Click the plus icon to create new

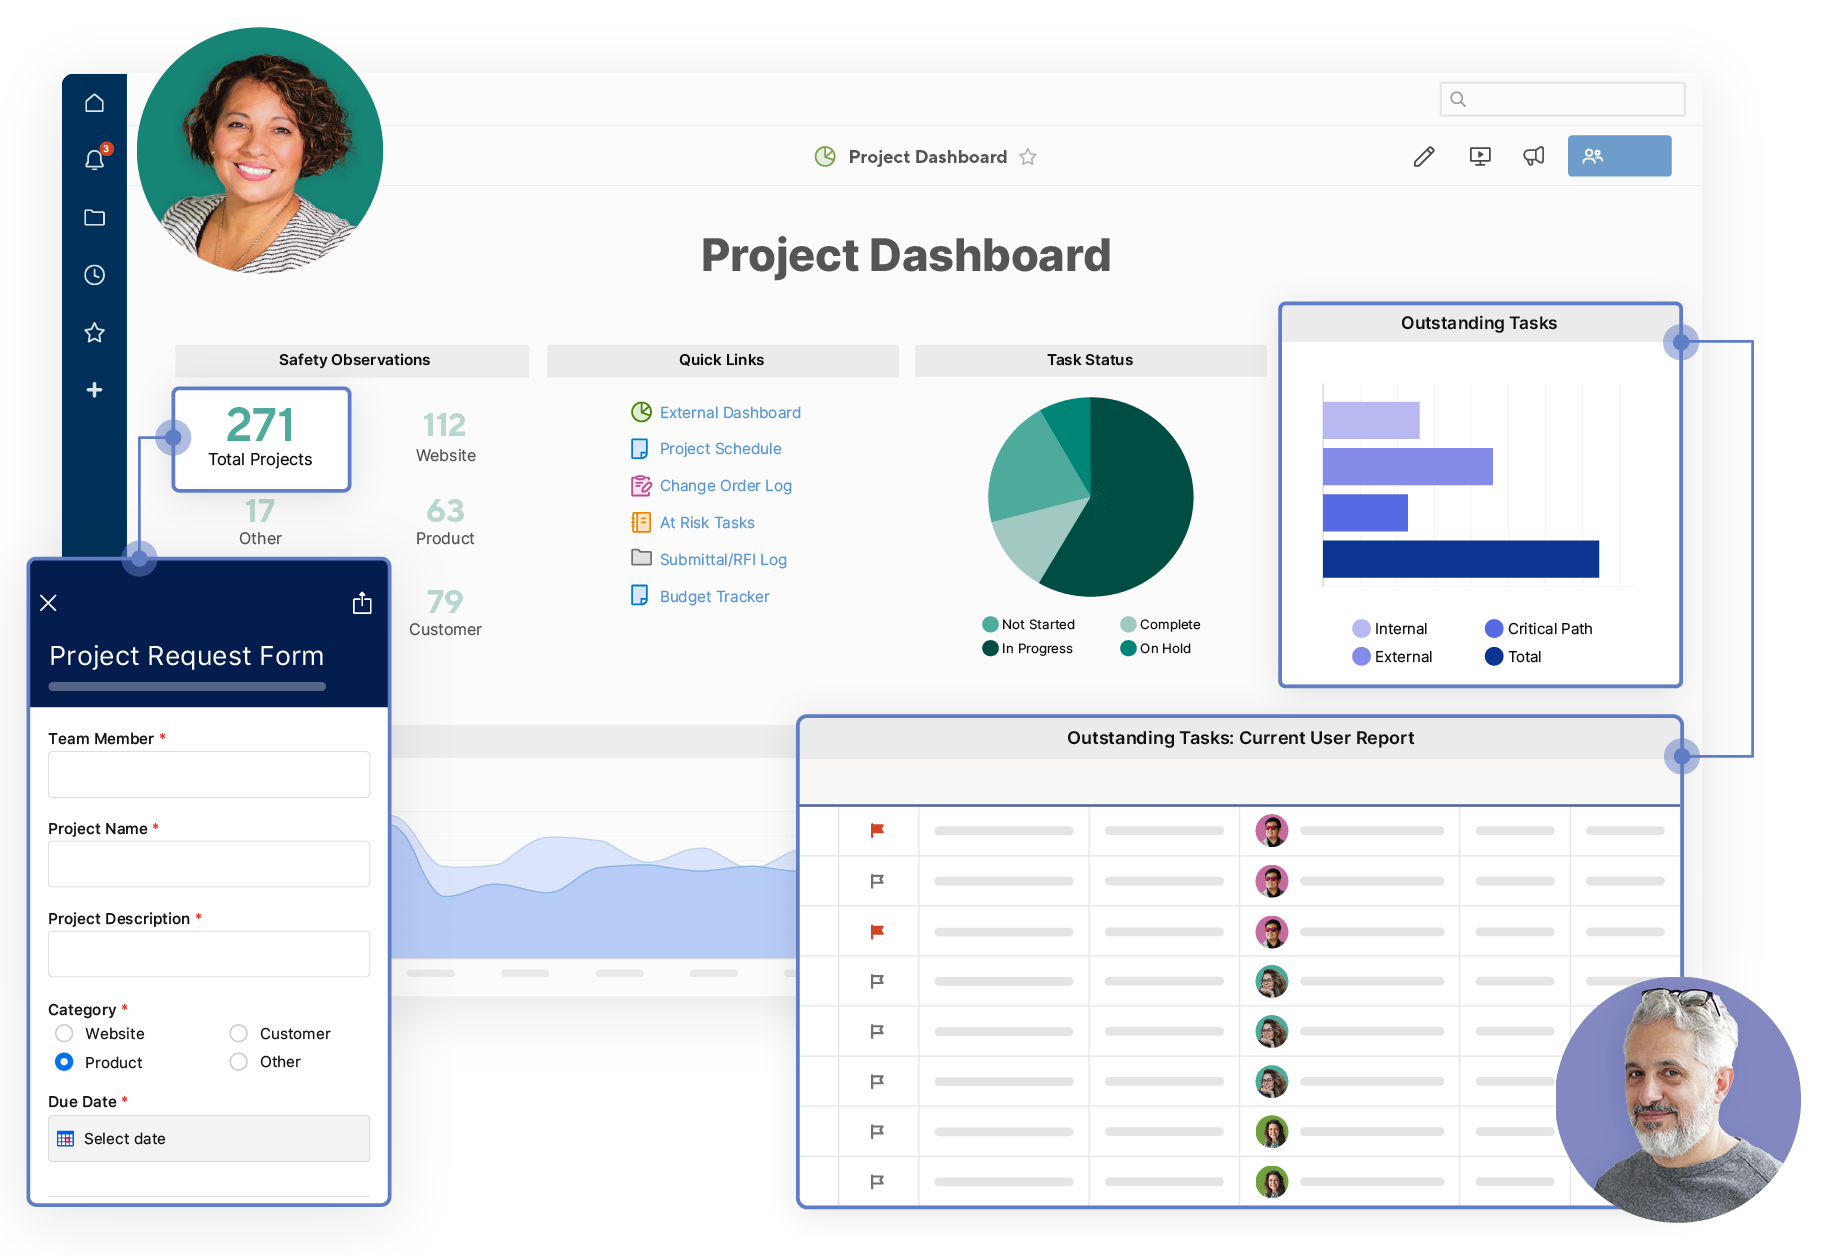94,390
